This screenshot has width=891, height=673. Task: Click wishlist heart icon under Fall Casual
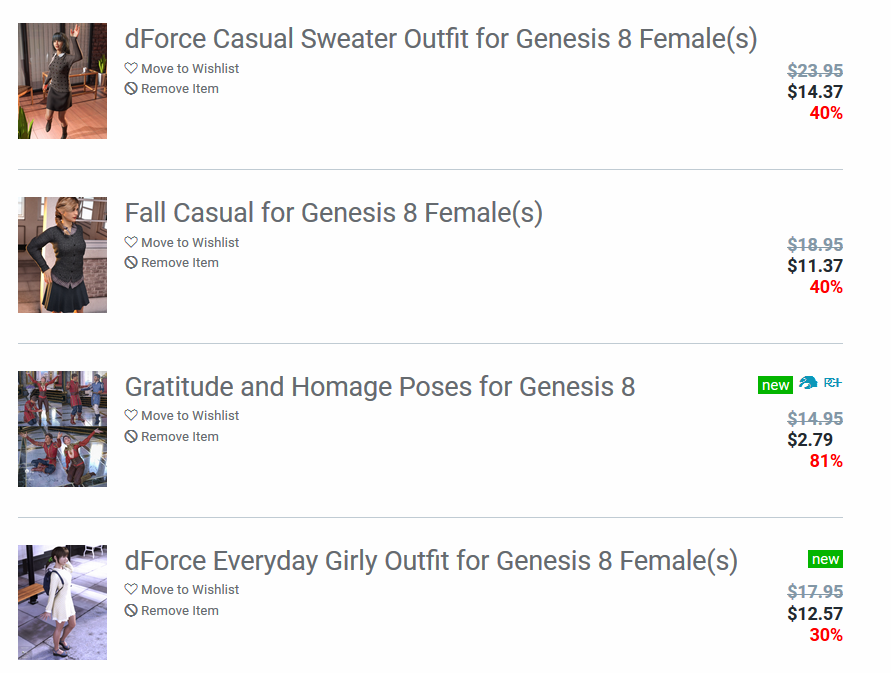131,243
